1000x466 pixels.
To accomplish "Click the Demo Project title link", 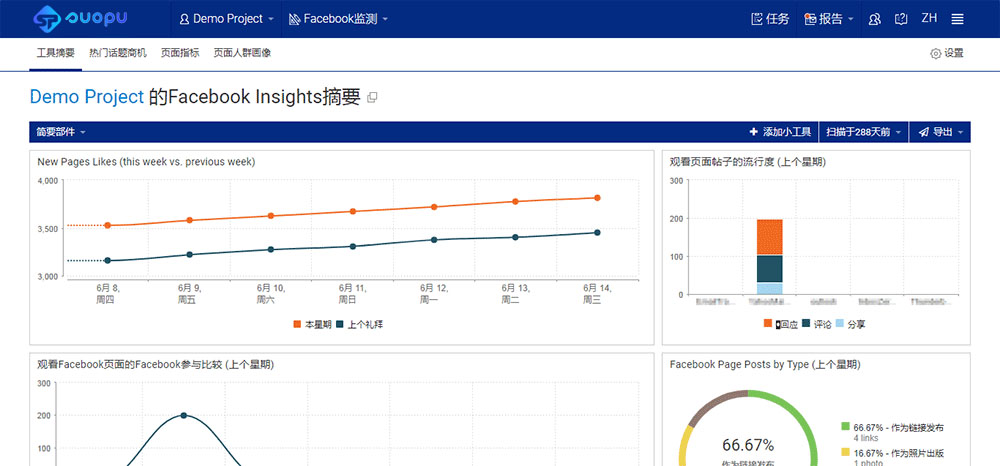I will coord(87,97).
